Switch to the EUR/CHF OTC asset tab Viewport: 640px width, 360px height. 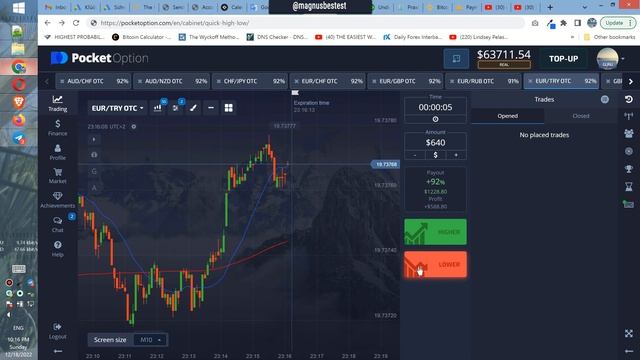click(x=327, y=81)
